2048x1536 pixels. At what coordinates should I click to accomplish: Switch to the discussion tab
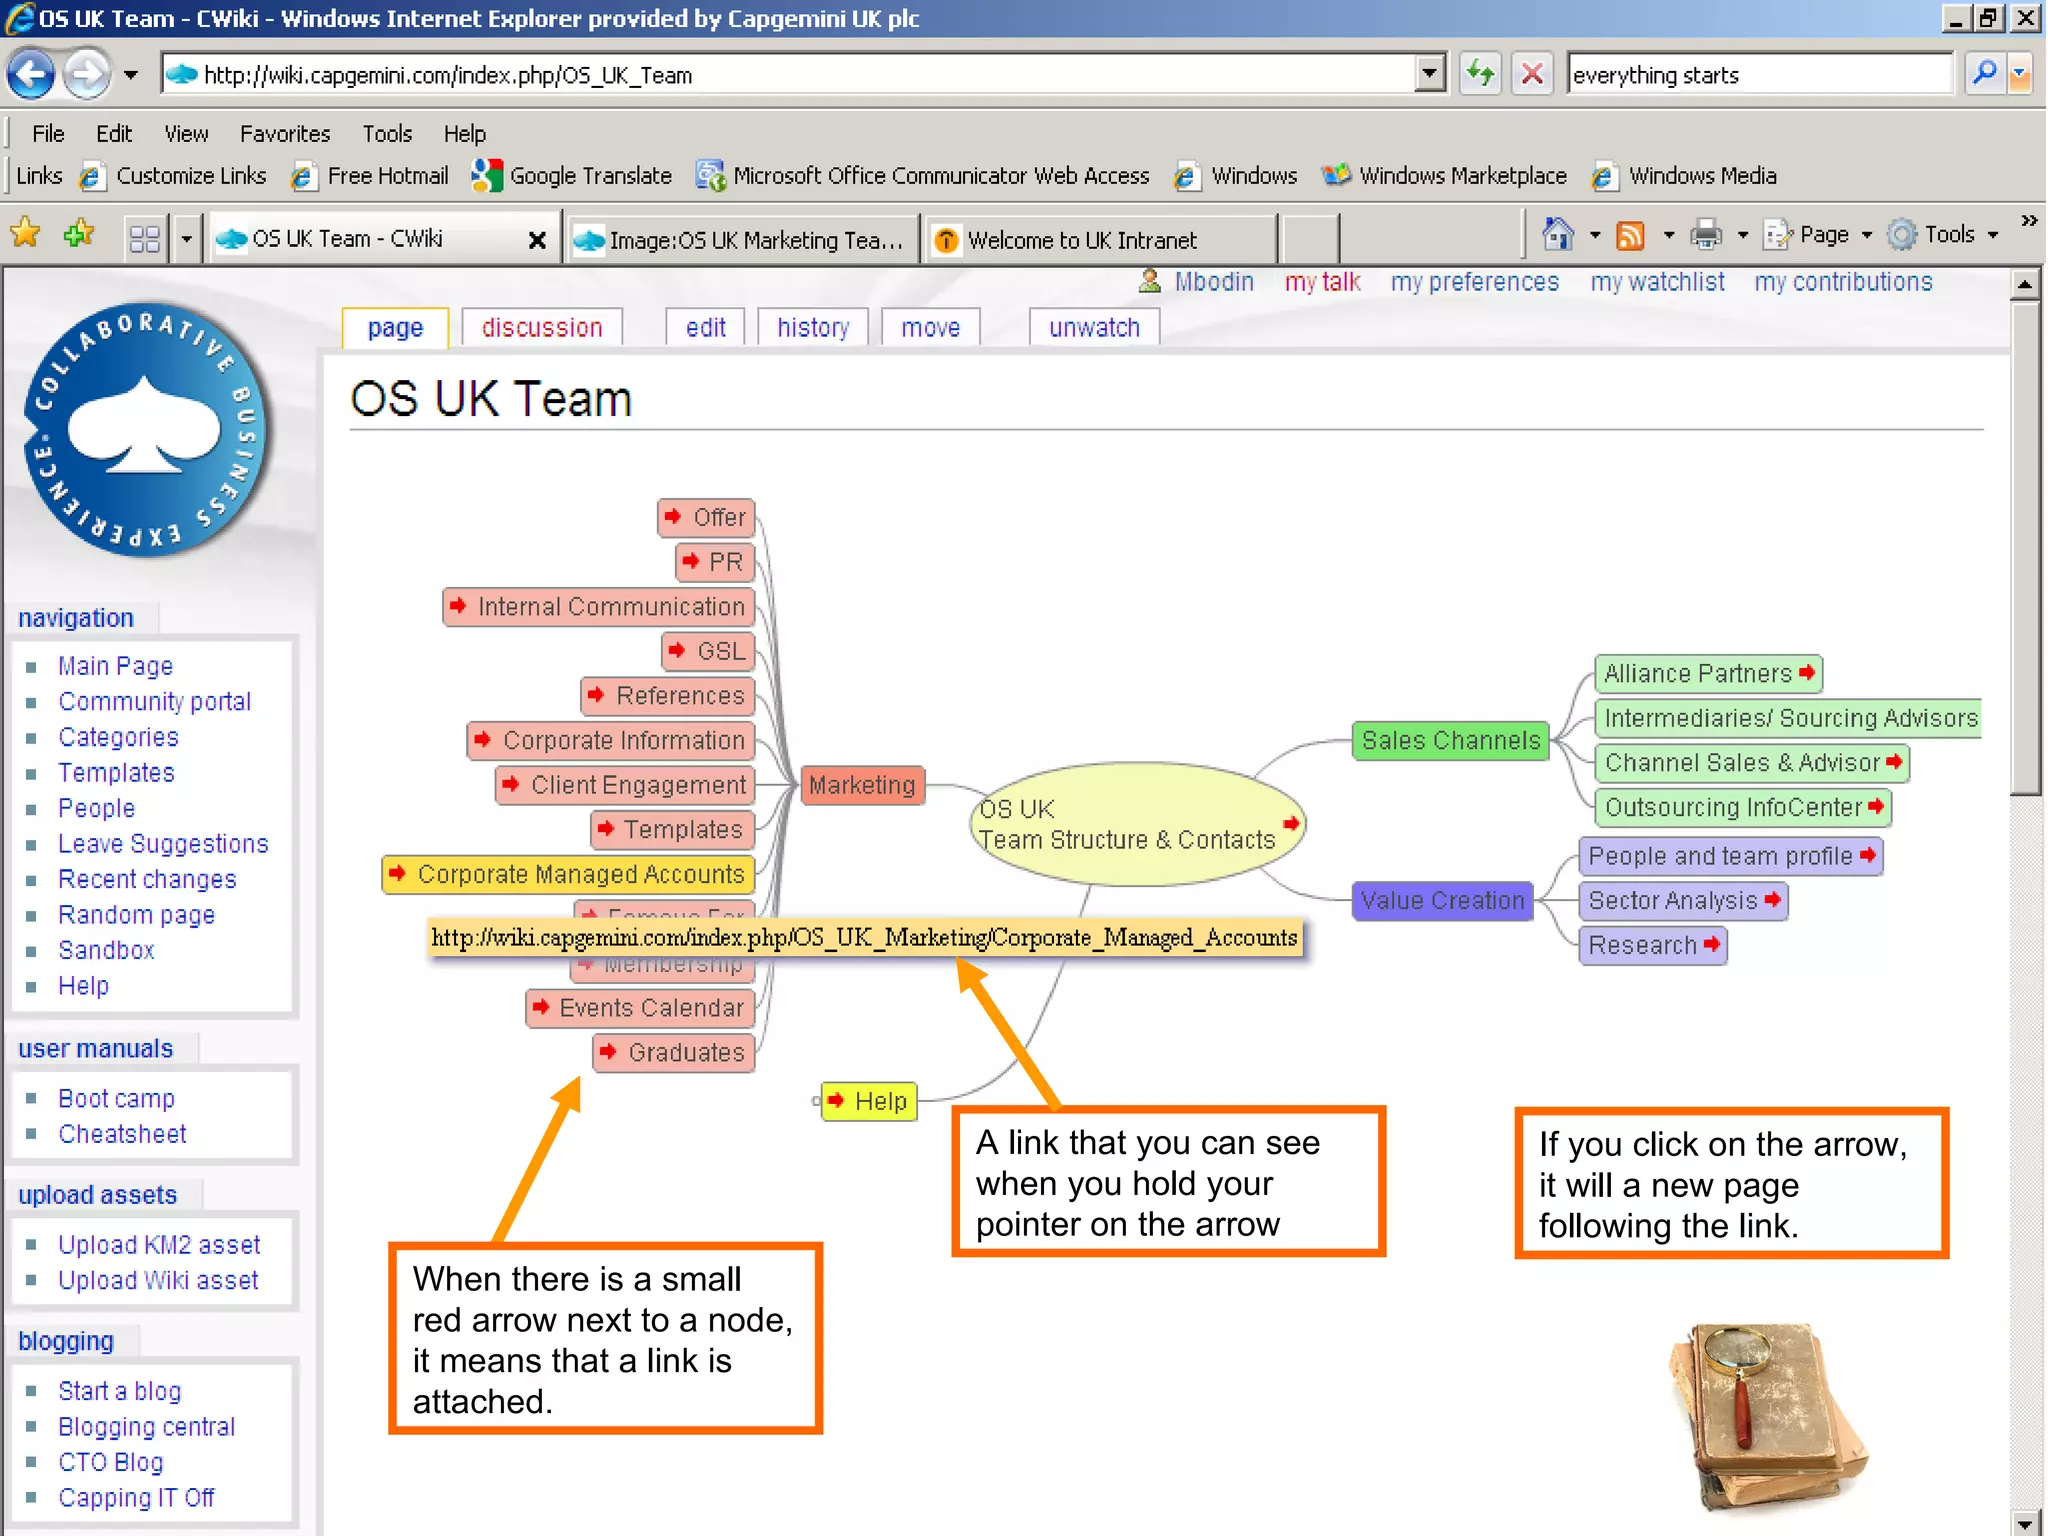point(542,328)
